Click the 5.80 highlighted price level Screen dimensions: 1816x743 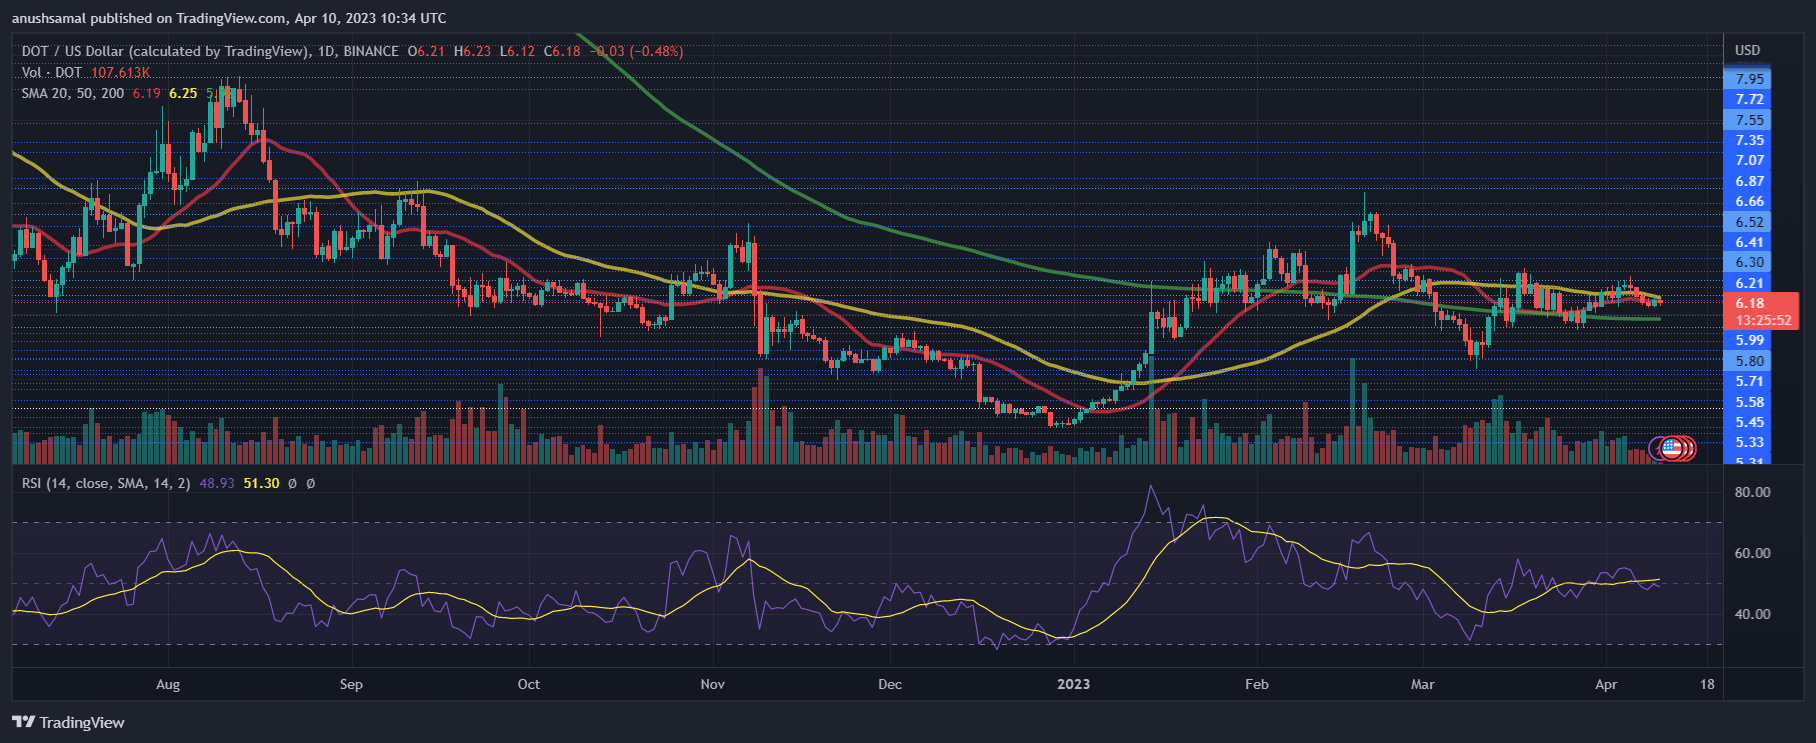1749,361
